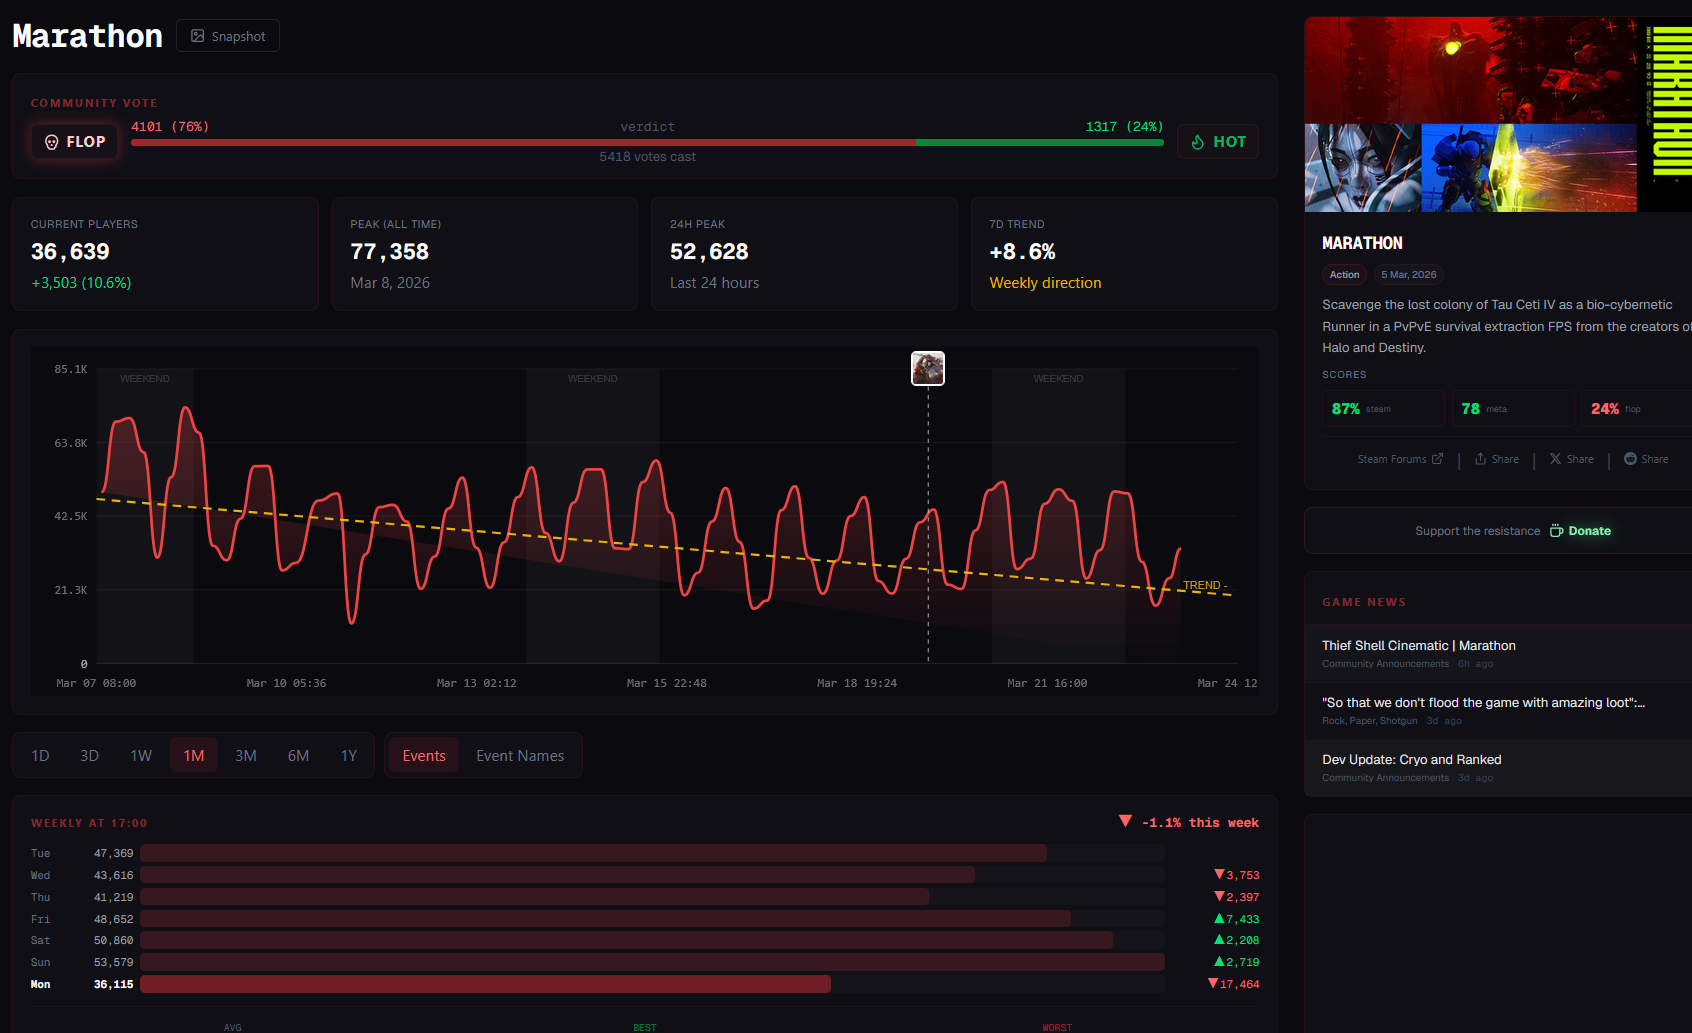This screenshot has width=1692, height=1033.
Task: Show the 1Y chart range
Action: [x=349, y=756]
